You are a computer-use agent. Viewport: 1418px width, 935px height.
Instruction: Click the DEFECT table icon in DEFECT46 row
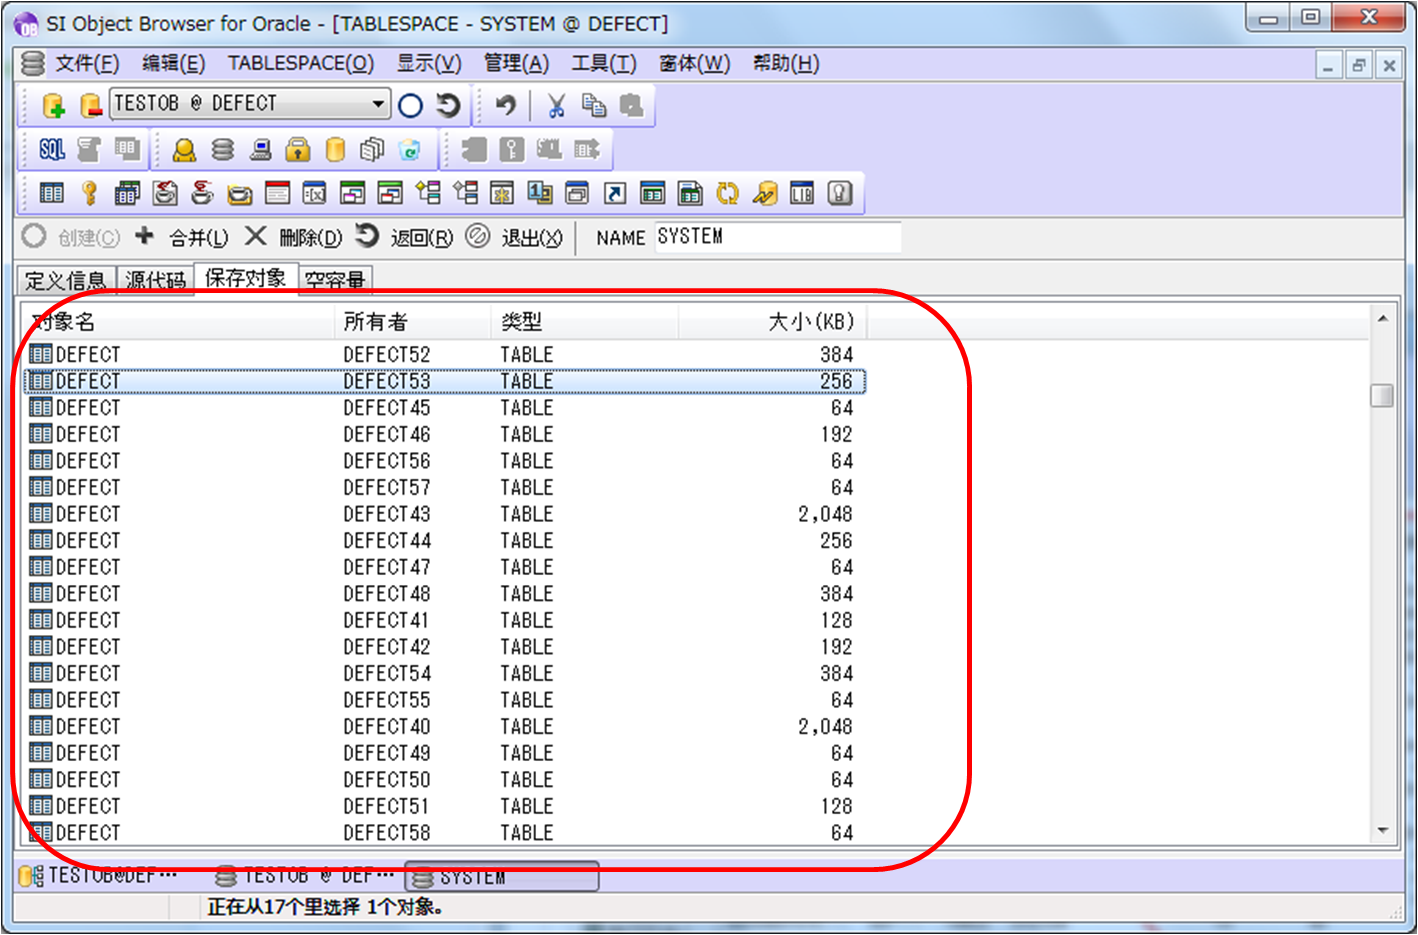[x=41, y=434]
